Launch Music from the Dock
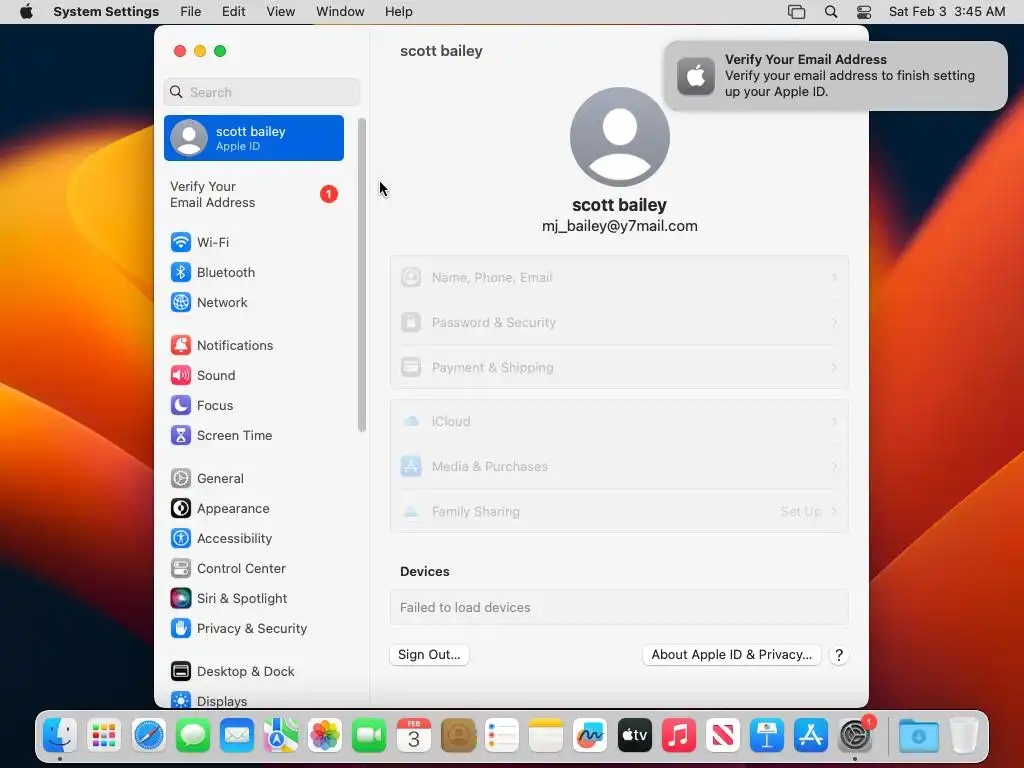The height and width of the screenshot is (768, 1024). tap(679, 735)
